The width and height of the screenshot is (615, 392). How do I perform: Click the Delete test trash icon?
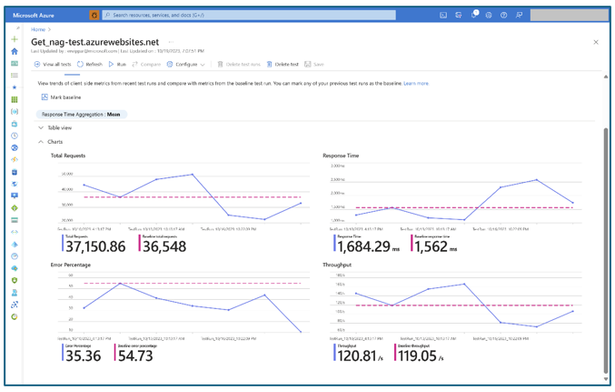click(x=269, y=64)
